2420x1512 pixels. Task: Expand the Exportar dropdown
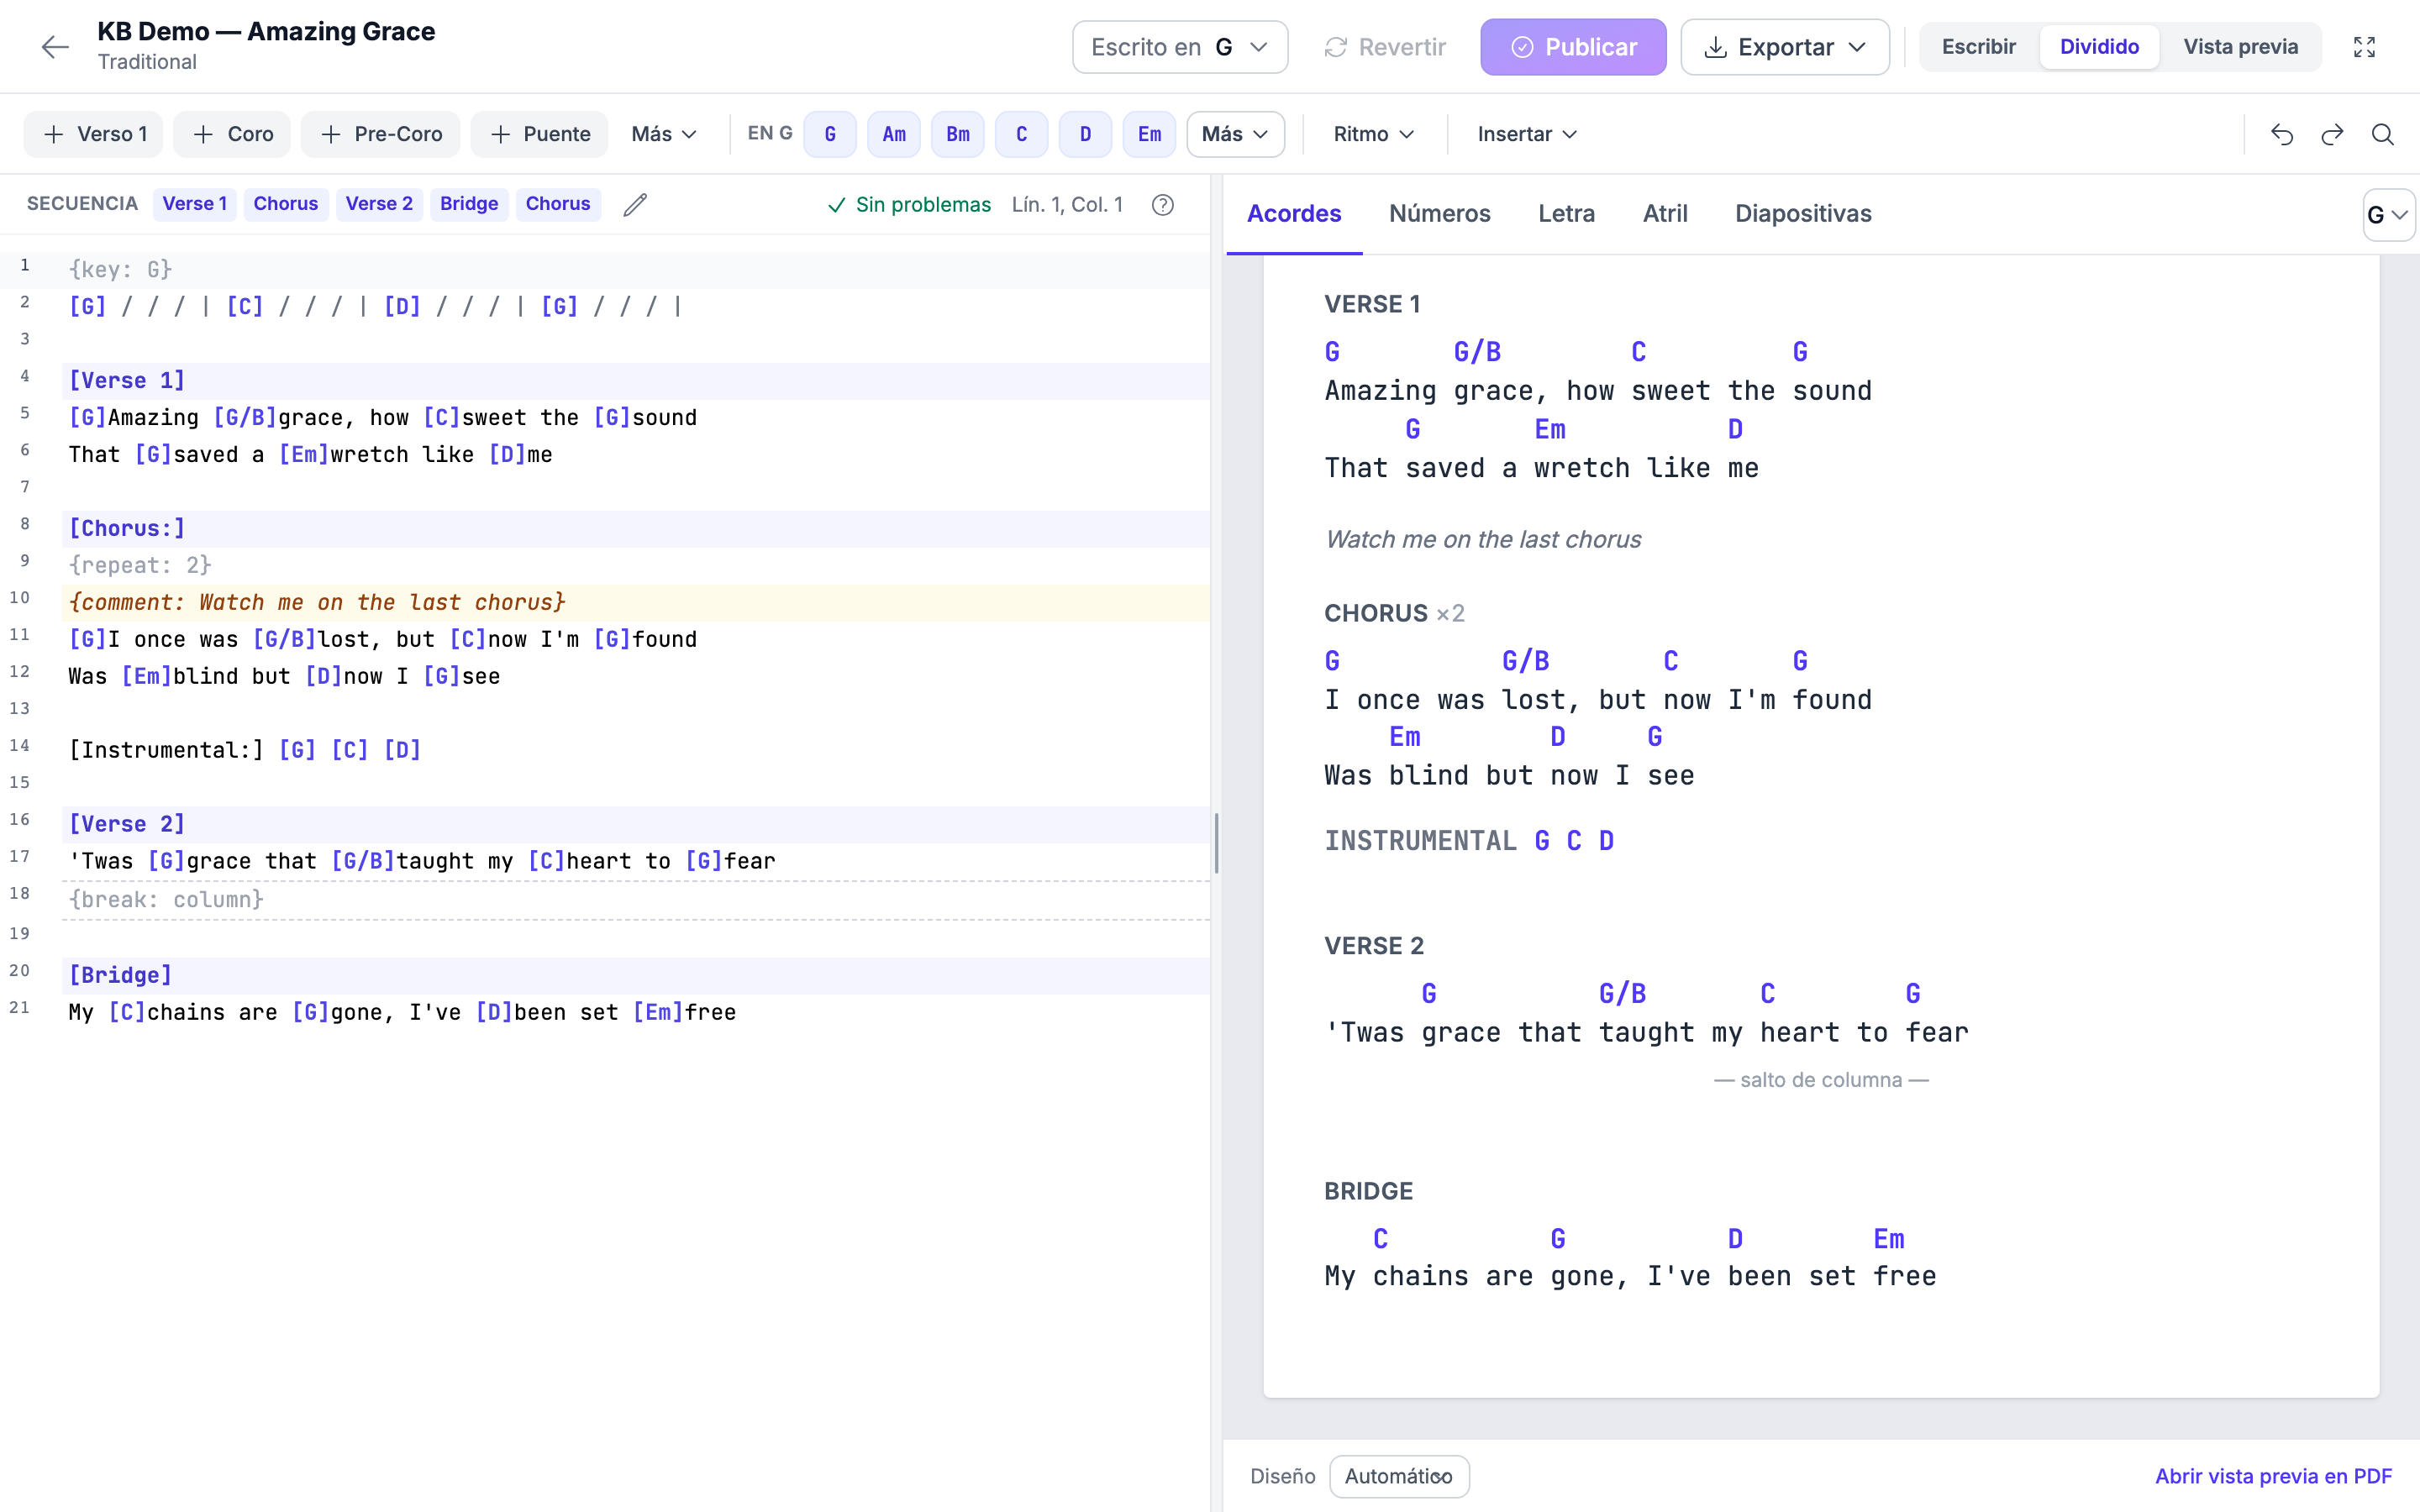pos(1785,47)
